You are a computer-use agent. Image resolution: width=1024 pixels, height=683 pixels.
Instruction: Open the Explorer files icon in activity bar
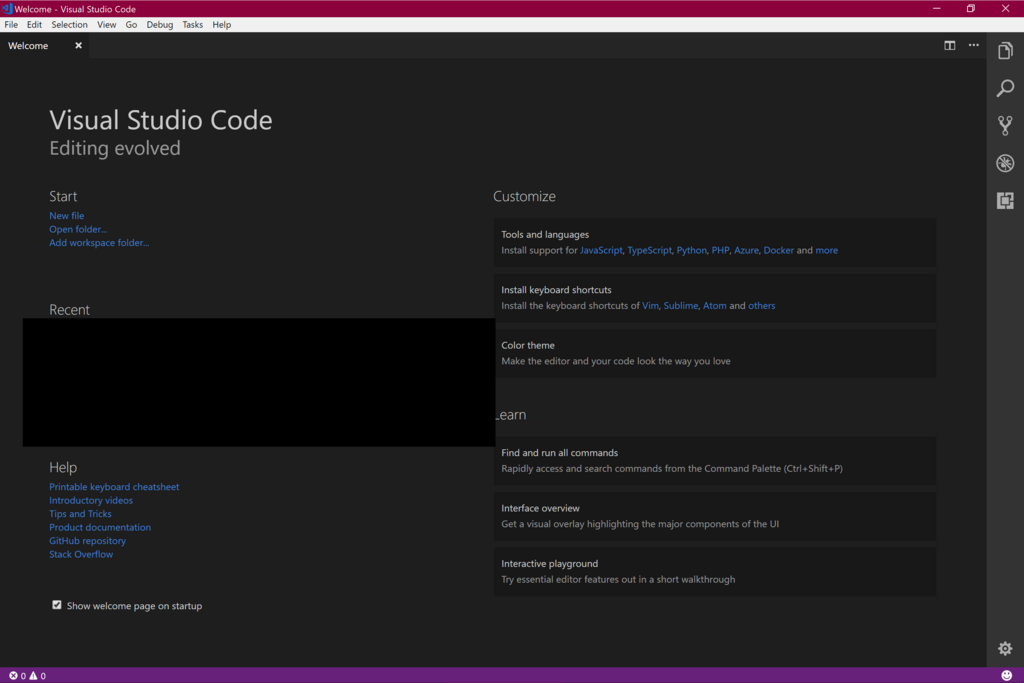coord(1005,50)
